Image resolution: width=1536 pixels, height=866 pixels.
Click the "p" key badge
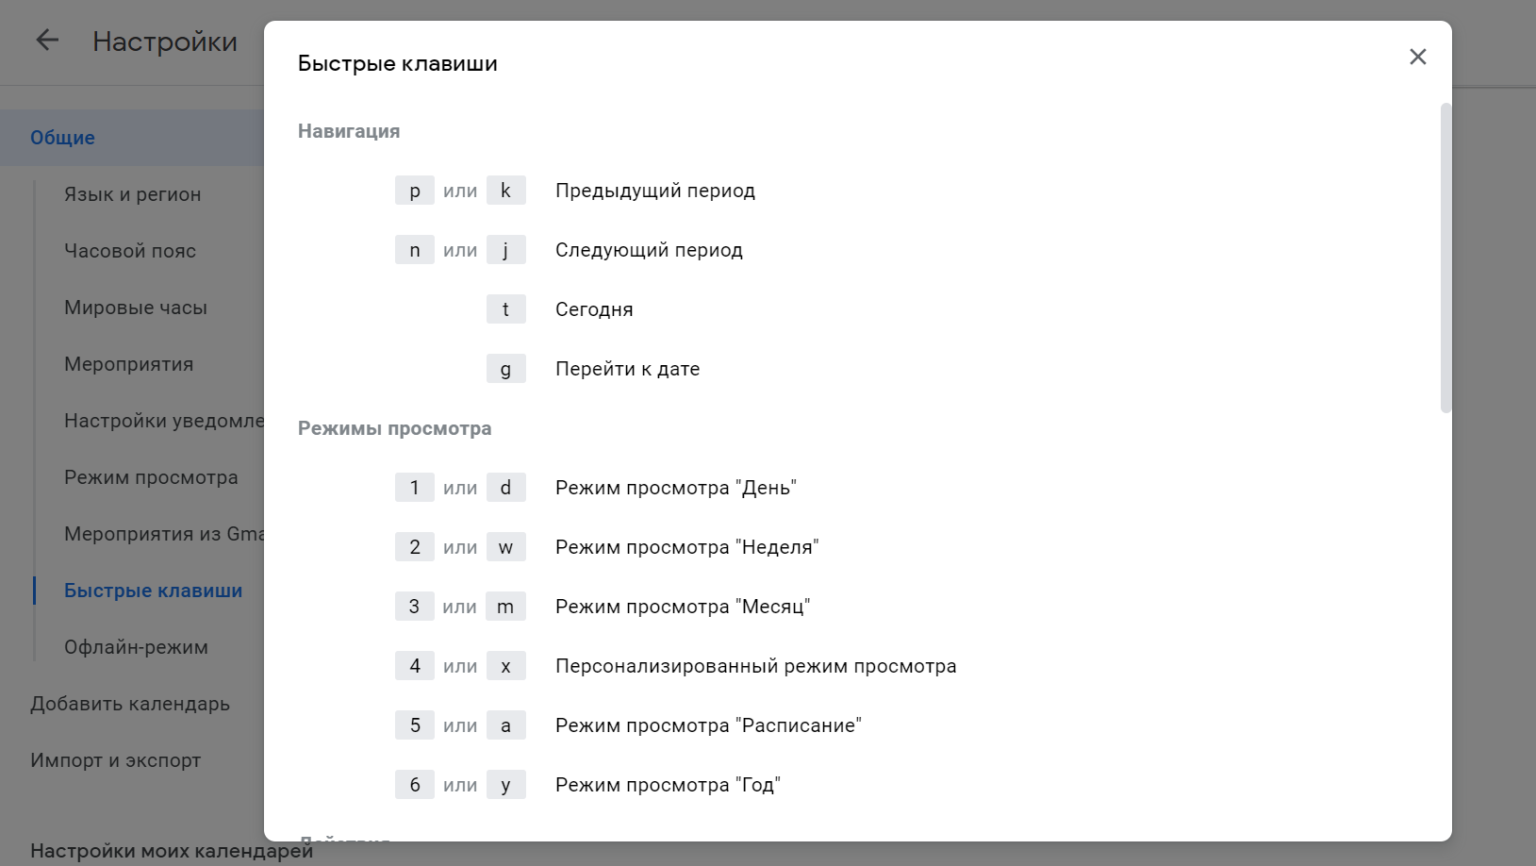click(414, 191)
